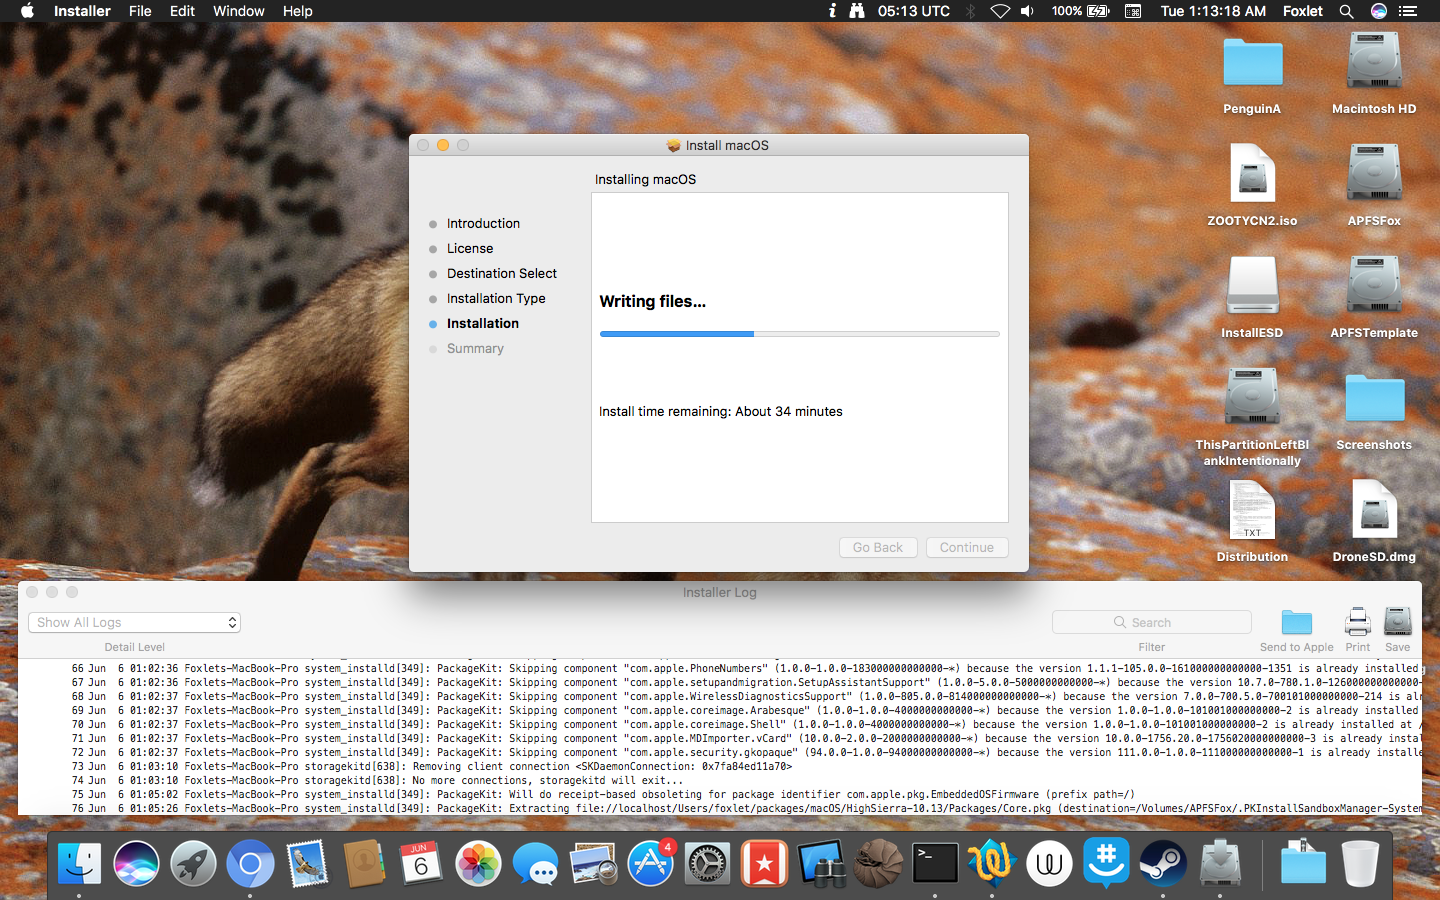
Task: Open the Window menu
Action: point(238,11)
